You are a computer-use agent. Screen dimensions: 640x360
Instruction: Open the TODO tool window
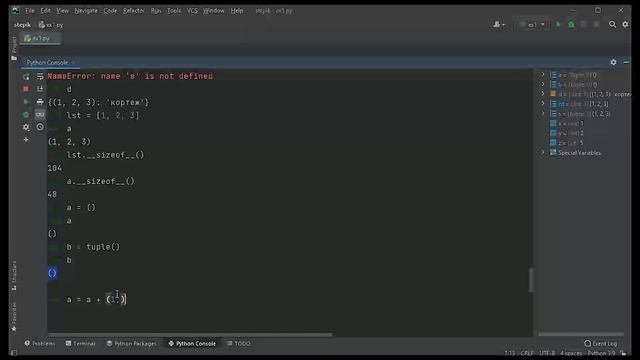(x=239, y=344)
